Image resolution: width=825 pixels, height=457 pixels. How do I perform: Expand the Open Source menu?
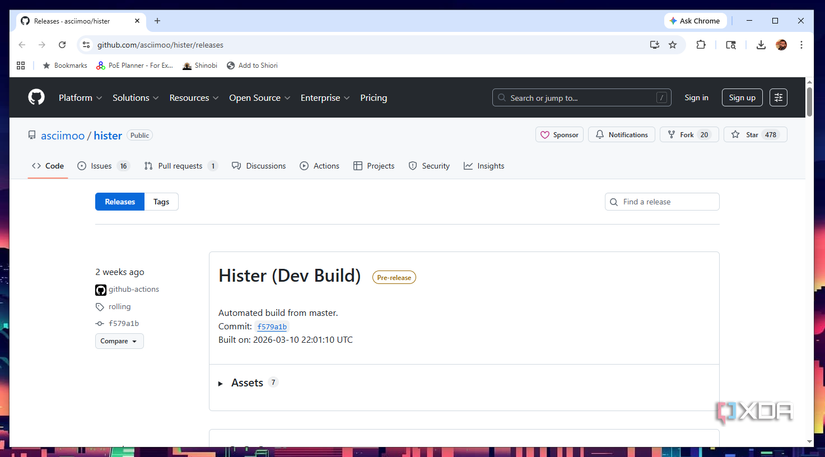pos(259,98)
